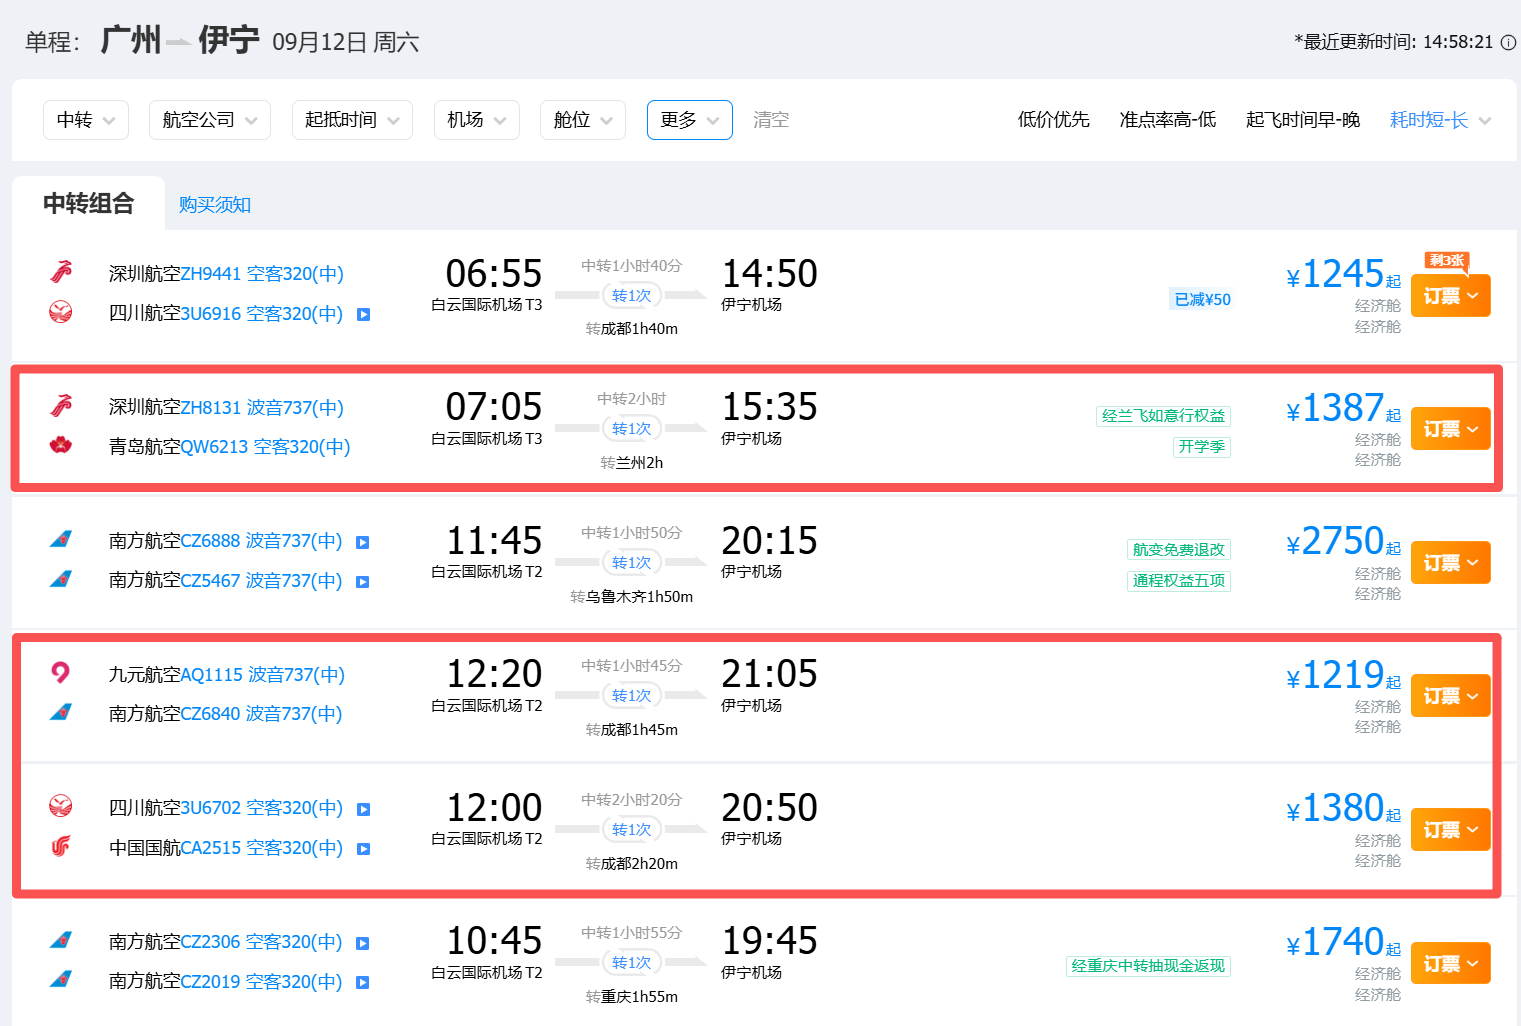Click the Qingdao Airlines logo for QW6213
1521x1026 pixels.
(61, 445)
